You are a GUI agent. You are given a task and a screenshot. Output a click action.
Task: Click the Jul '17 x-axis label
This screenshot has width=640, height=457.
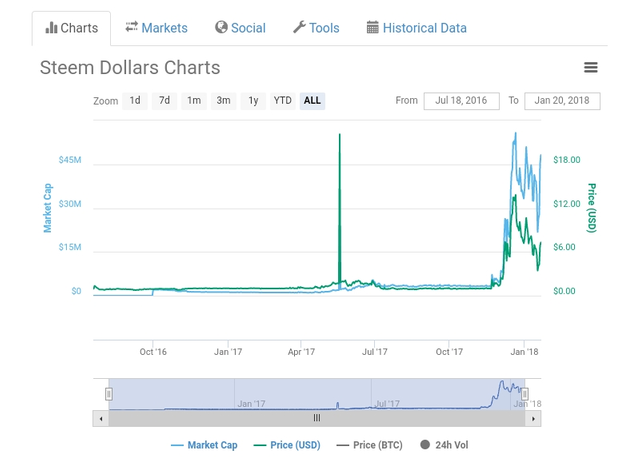pyautogui.click(x=375, y=352)
